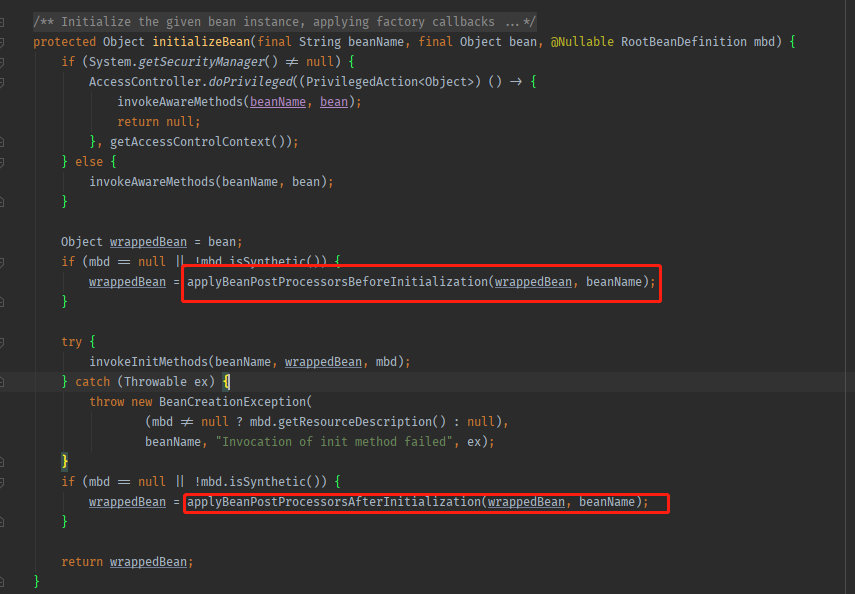Viewport: 855px width, 594px height.
Task: Click wrappedBean in 'Object wrappedBean = bean' declaration
Action: tap(148, 242)
